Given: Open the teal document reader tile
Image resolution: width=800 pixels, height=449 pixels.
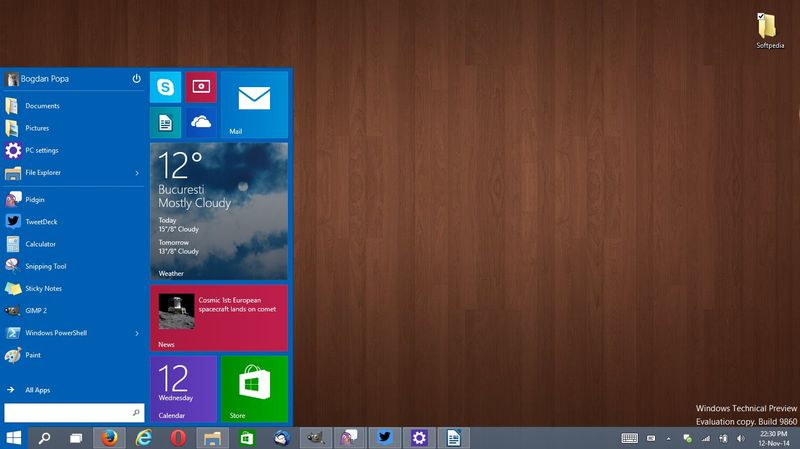Looking at the screenshot, I should coord(165,122).
